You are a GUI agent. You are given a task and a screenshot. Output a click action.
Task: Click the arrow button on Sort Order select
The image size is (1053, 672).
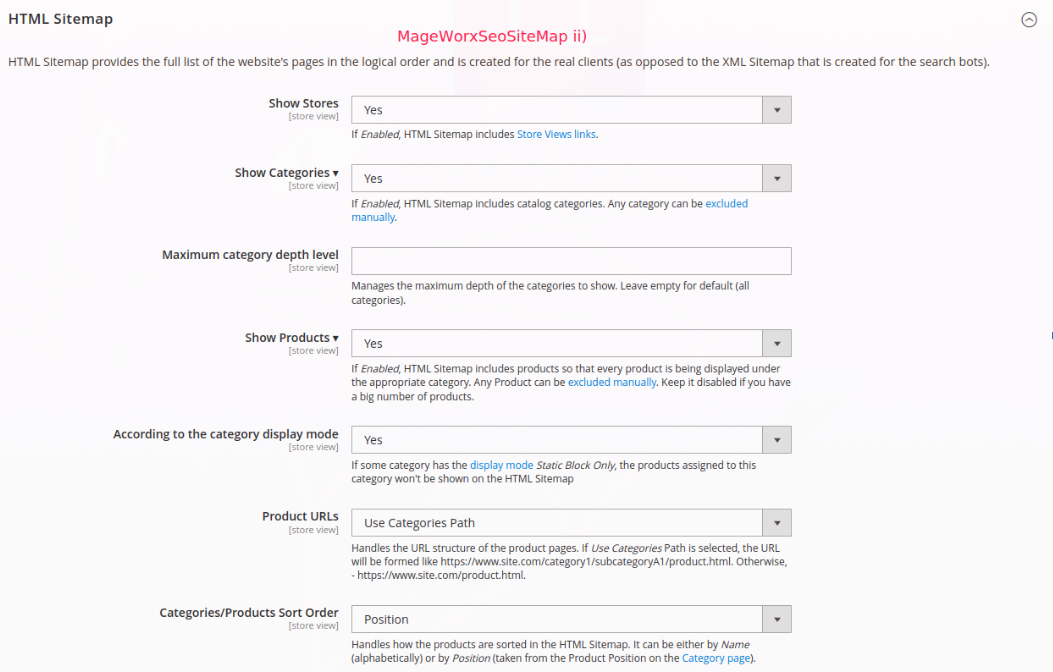[777, 619]
